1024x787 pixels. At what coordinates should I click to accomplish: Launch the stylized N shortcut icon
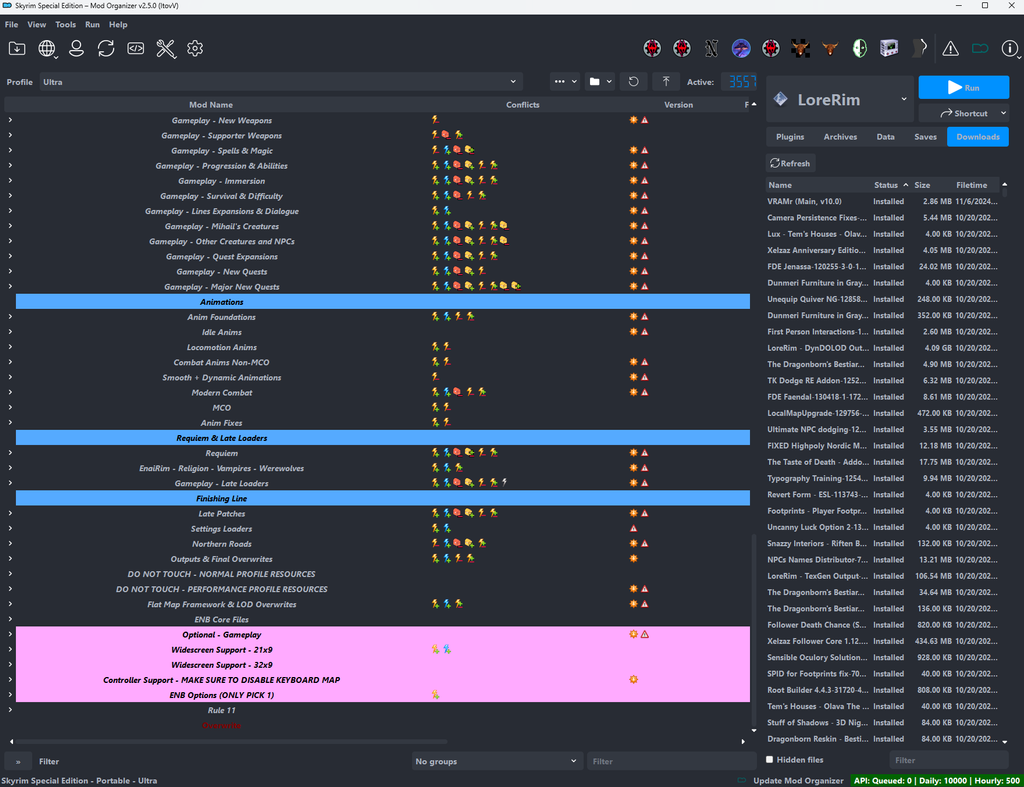711,48
